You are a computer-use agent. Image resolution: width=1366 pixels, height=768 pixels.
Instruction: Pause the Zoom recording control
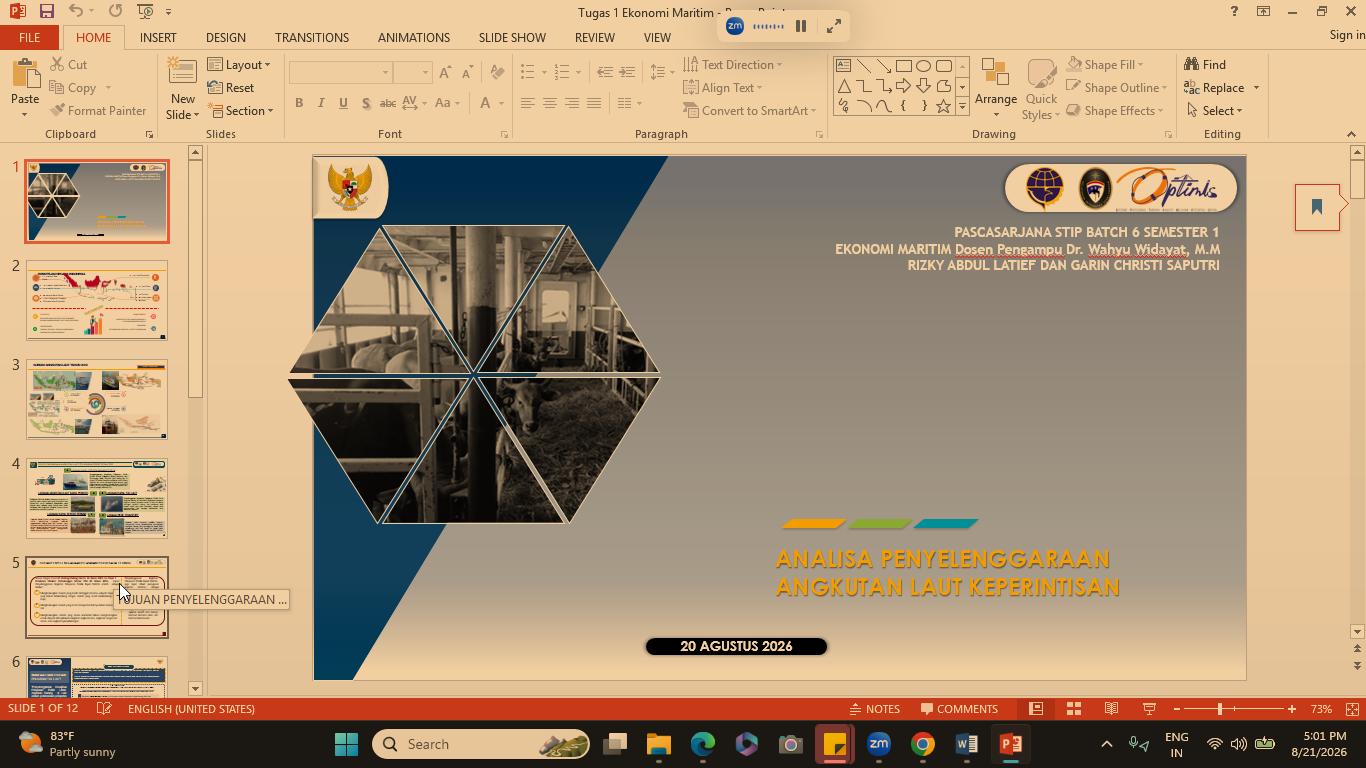[x=801, y=26]
